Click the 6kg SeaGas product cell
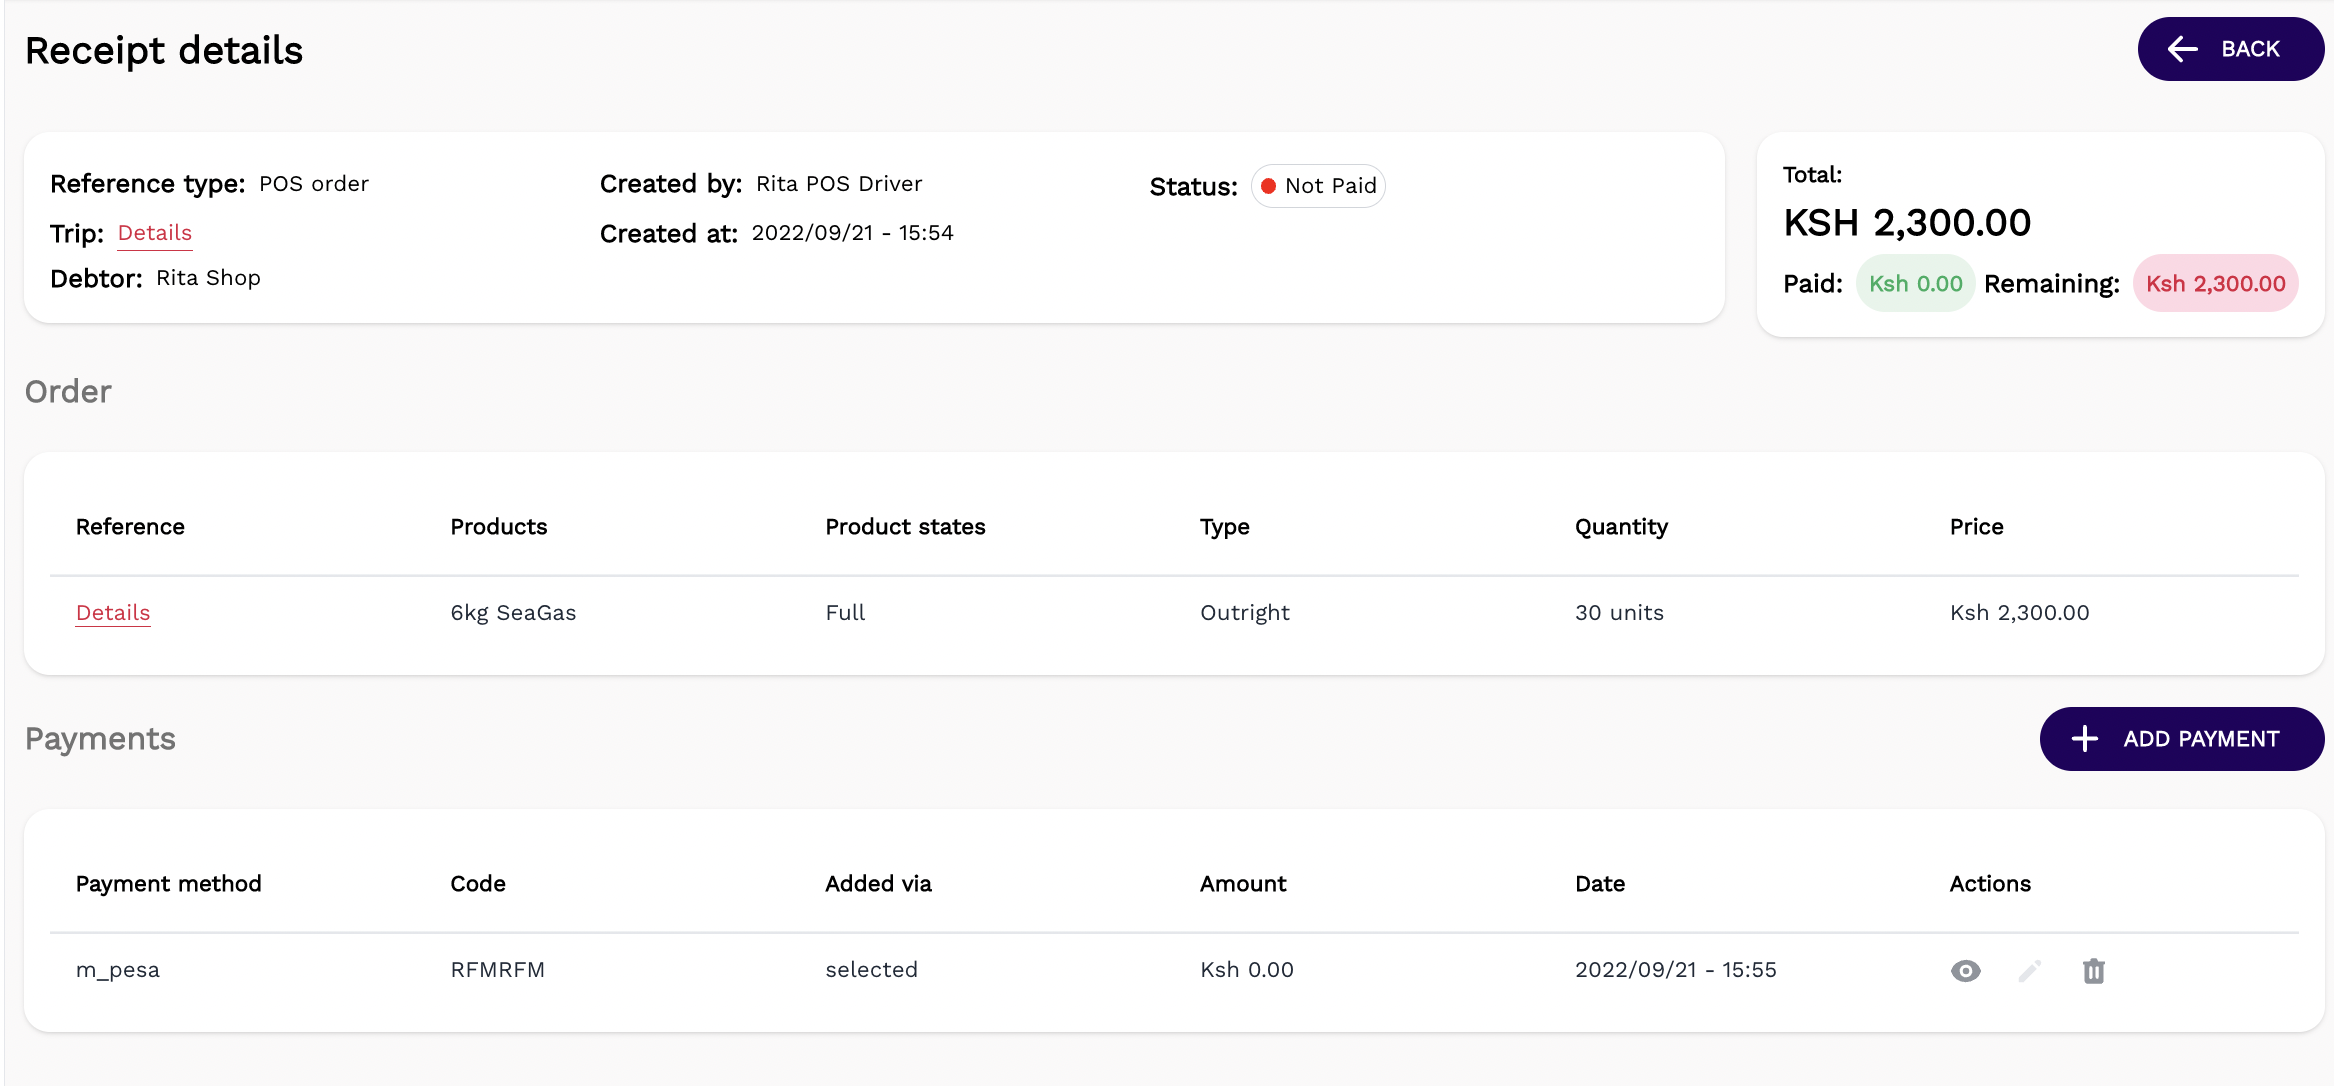Viewport: 2334px width, 1086px height. pos(513,613)
